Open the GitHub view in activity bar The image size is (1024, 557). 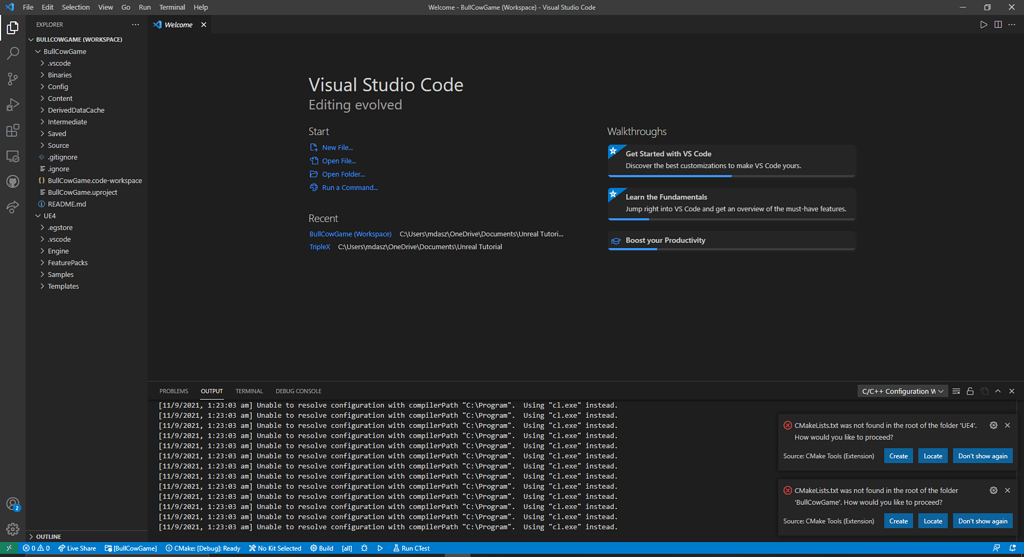click(13, 182)
